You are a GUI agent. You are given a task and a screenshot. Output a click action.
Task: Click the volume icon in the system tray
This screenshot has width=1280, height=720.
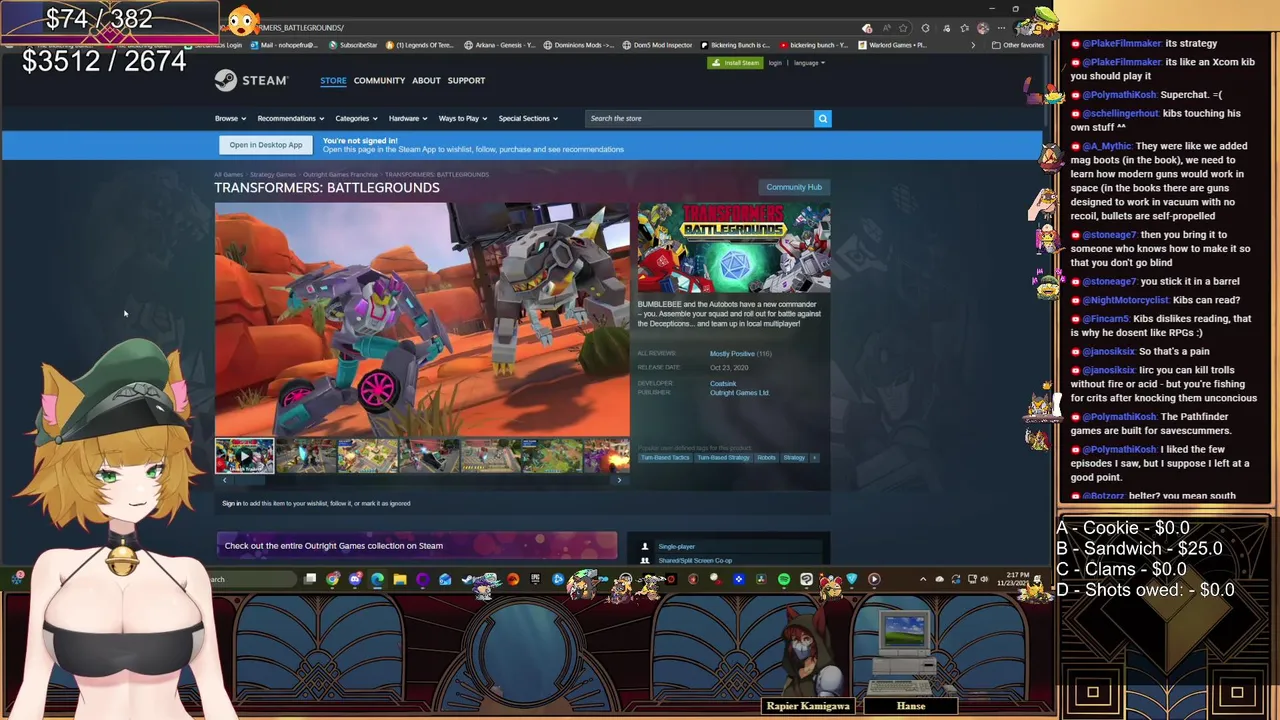point(984,579)
